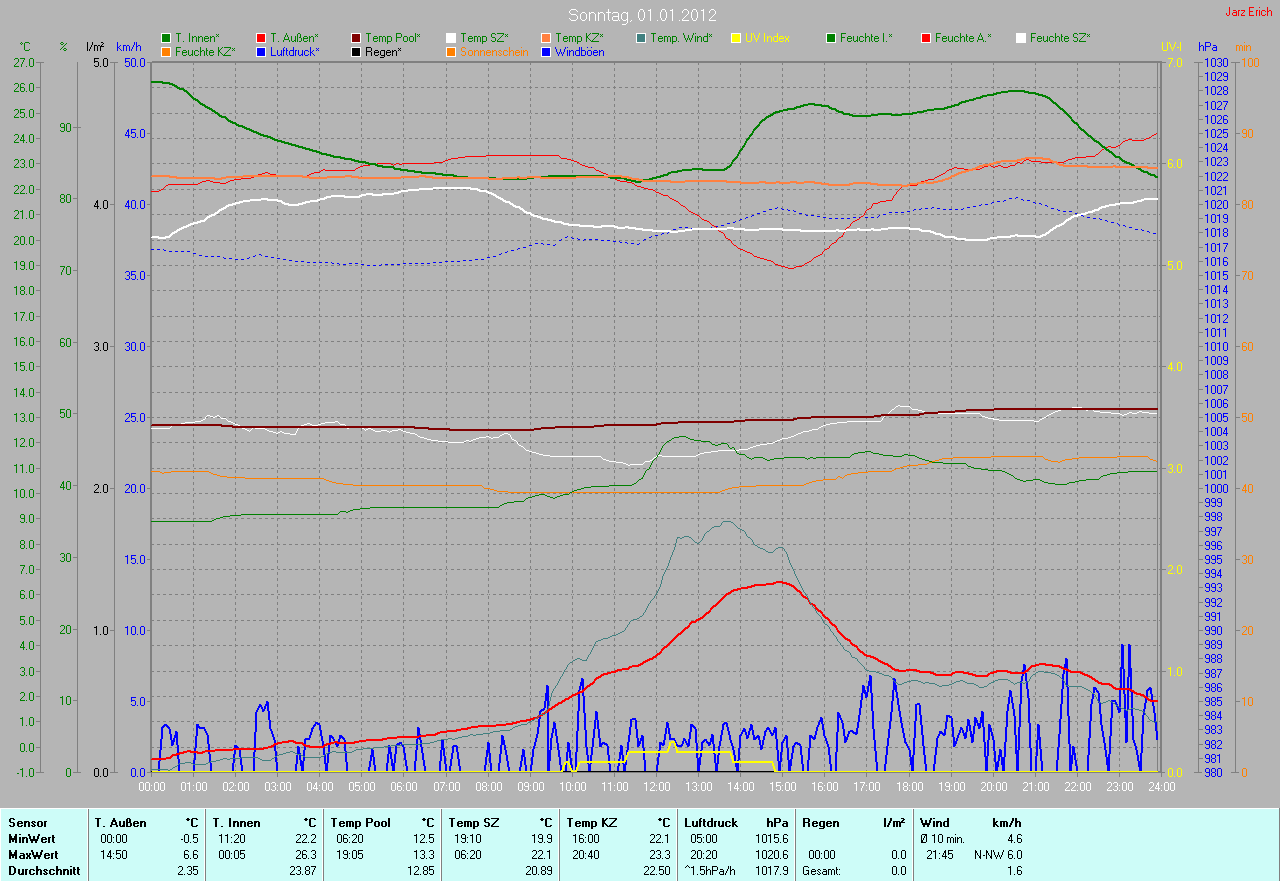This screenshot has height=881, width=1280.
Task: Click the Wind column header in table
Action: tap(935, 822)
